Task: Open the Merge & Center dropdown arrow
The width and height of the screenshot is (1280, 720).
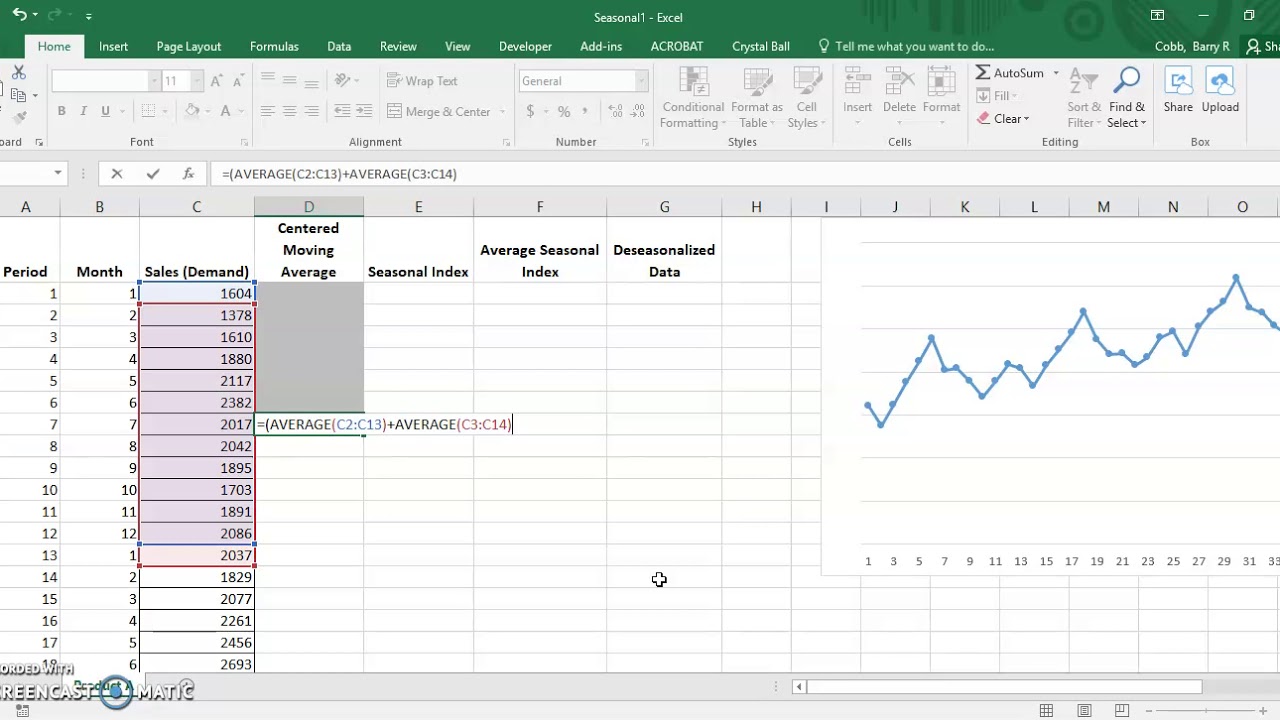Action: coord(502,112)
